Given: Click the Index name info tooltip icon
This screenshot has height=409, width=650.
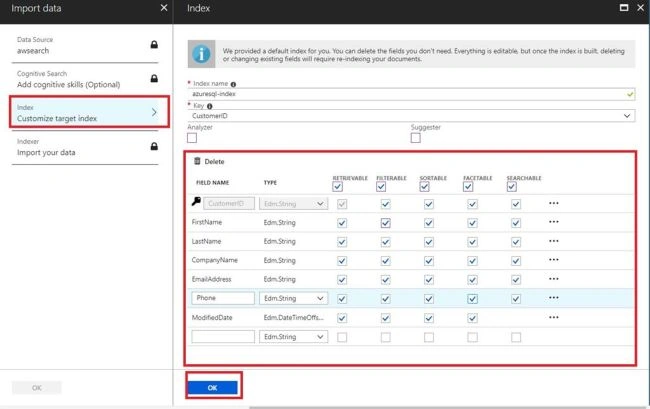Looking at the screenshot, I should click(233, 84).
